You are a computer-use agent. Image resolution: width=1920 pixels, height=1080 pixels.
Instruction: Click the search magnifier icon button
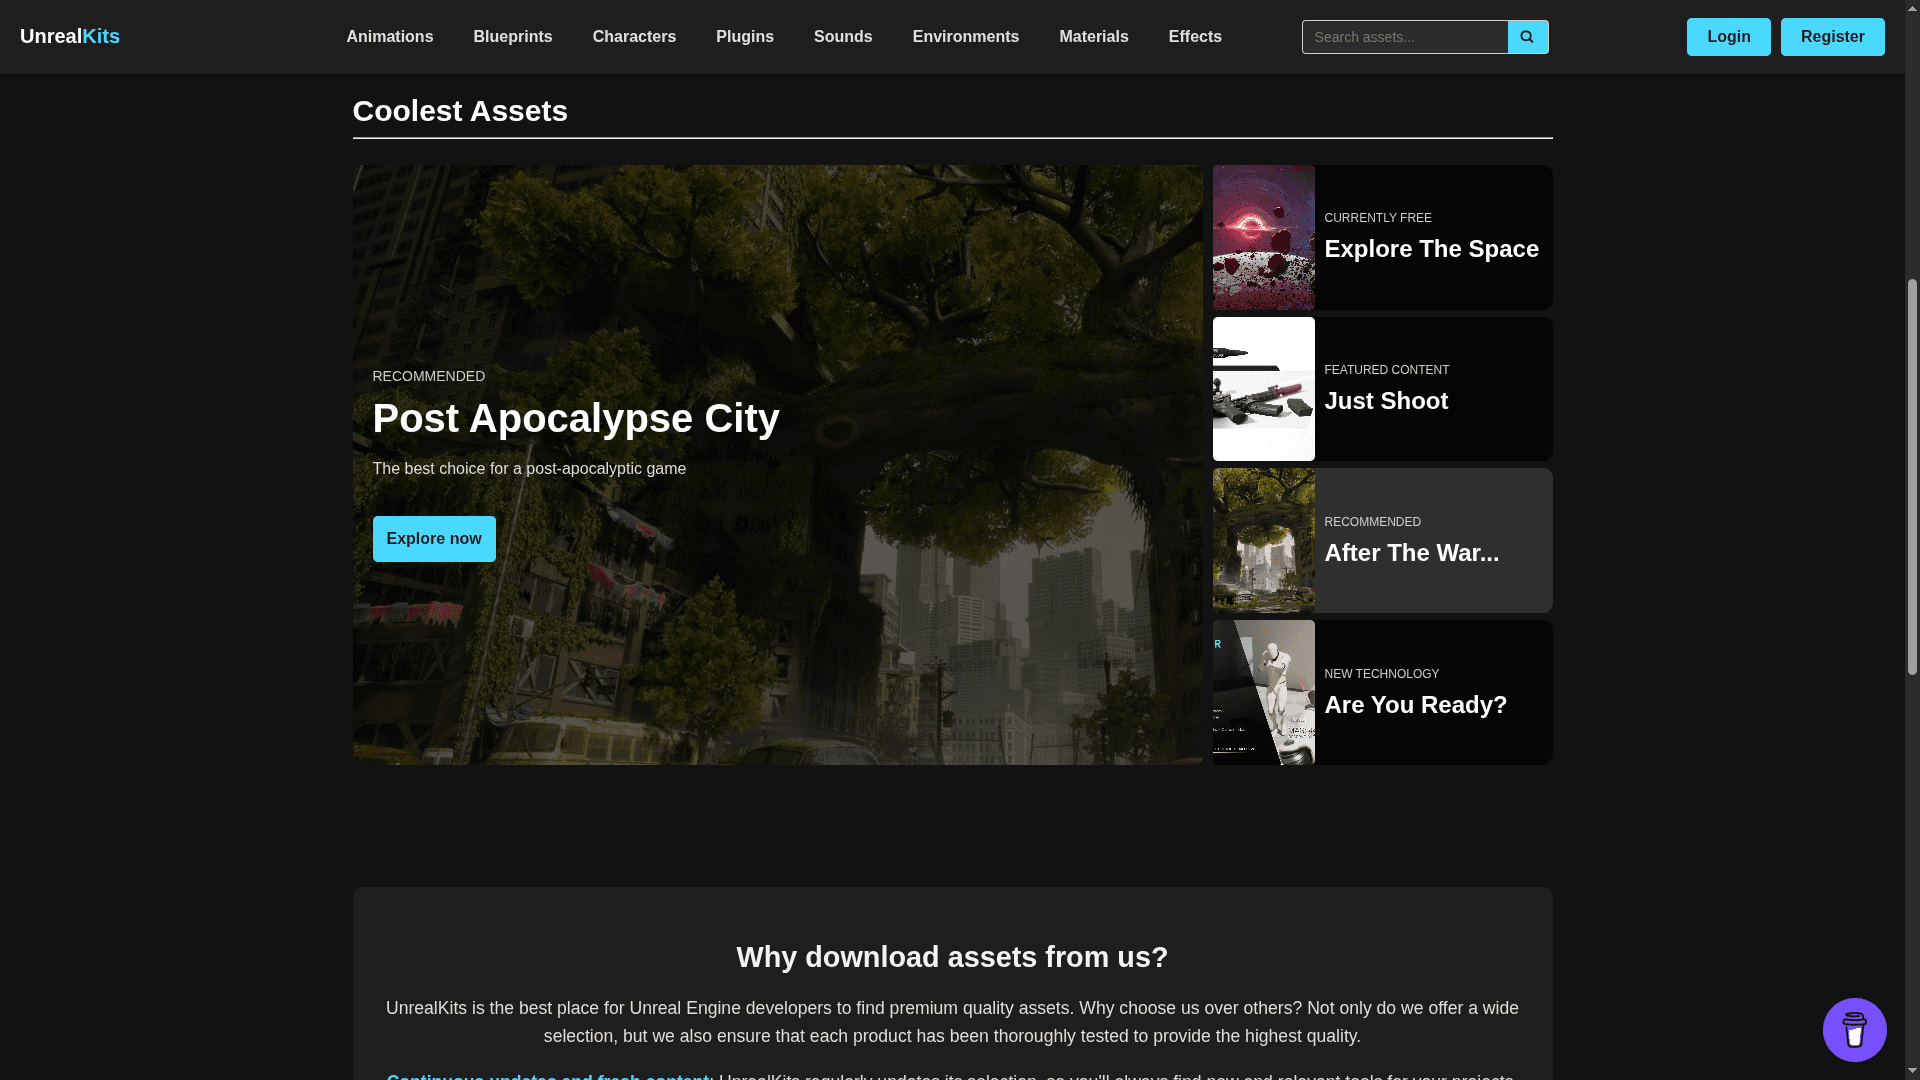point(1527,37)
